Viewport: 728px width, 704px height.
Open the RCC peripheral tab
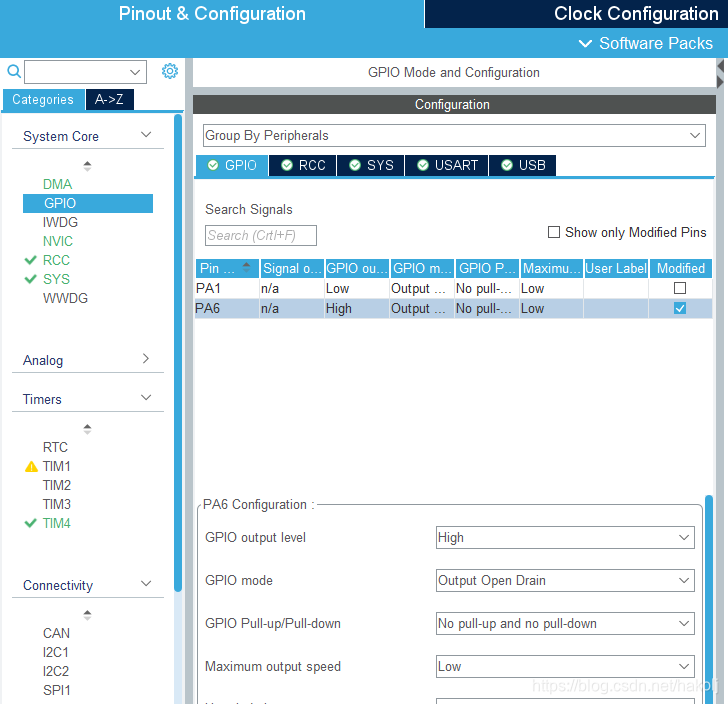tap(303, 165)
